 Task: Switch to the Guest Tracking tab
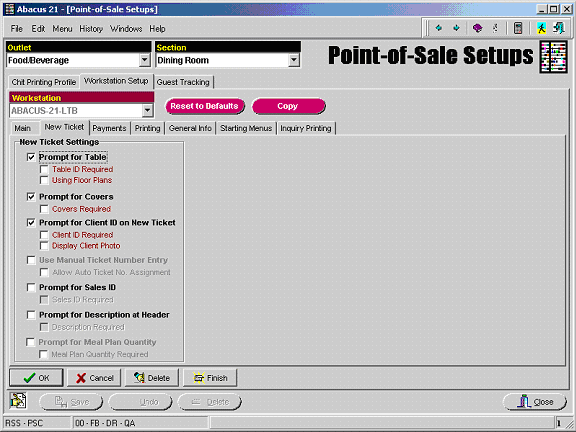[x=183, y=82]
